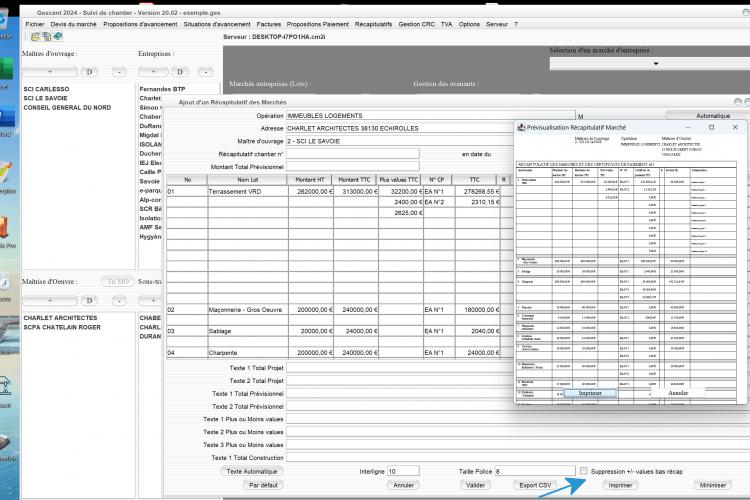Open Devis du marché menu

point(74,24)
